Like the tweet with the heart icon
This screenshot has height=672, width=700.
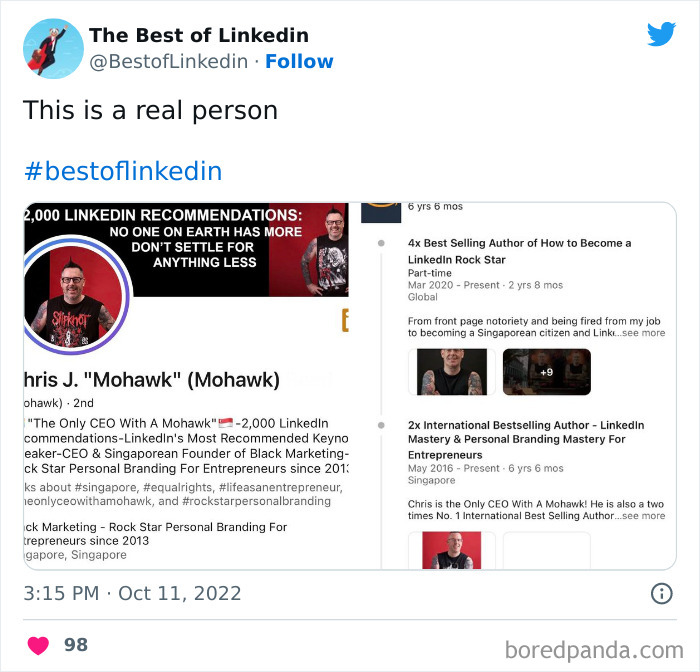coord(38,645)
